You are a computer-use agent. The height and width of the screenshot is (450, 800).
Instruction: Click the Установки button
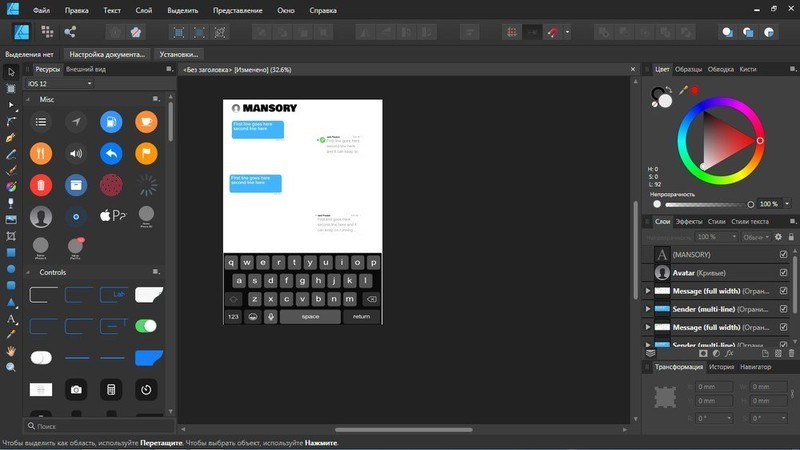point(180,54)
